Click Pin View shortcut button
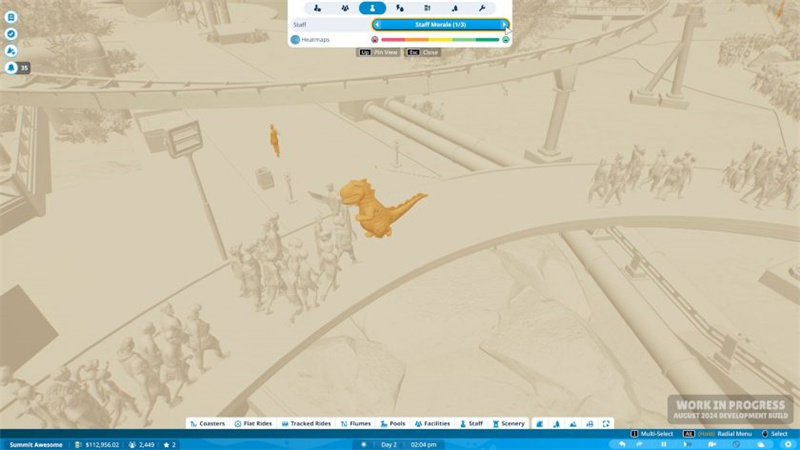Screen dimensions: 800x450 pos(378,52)
